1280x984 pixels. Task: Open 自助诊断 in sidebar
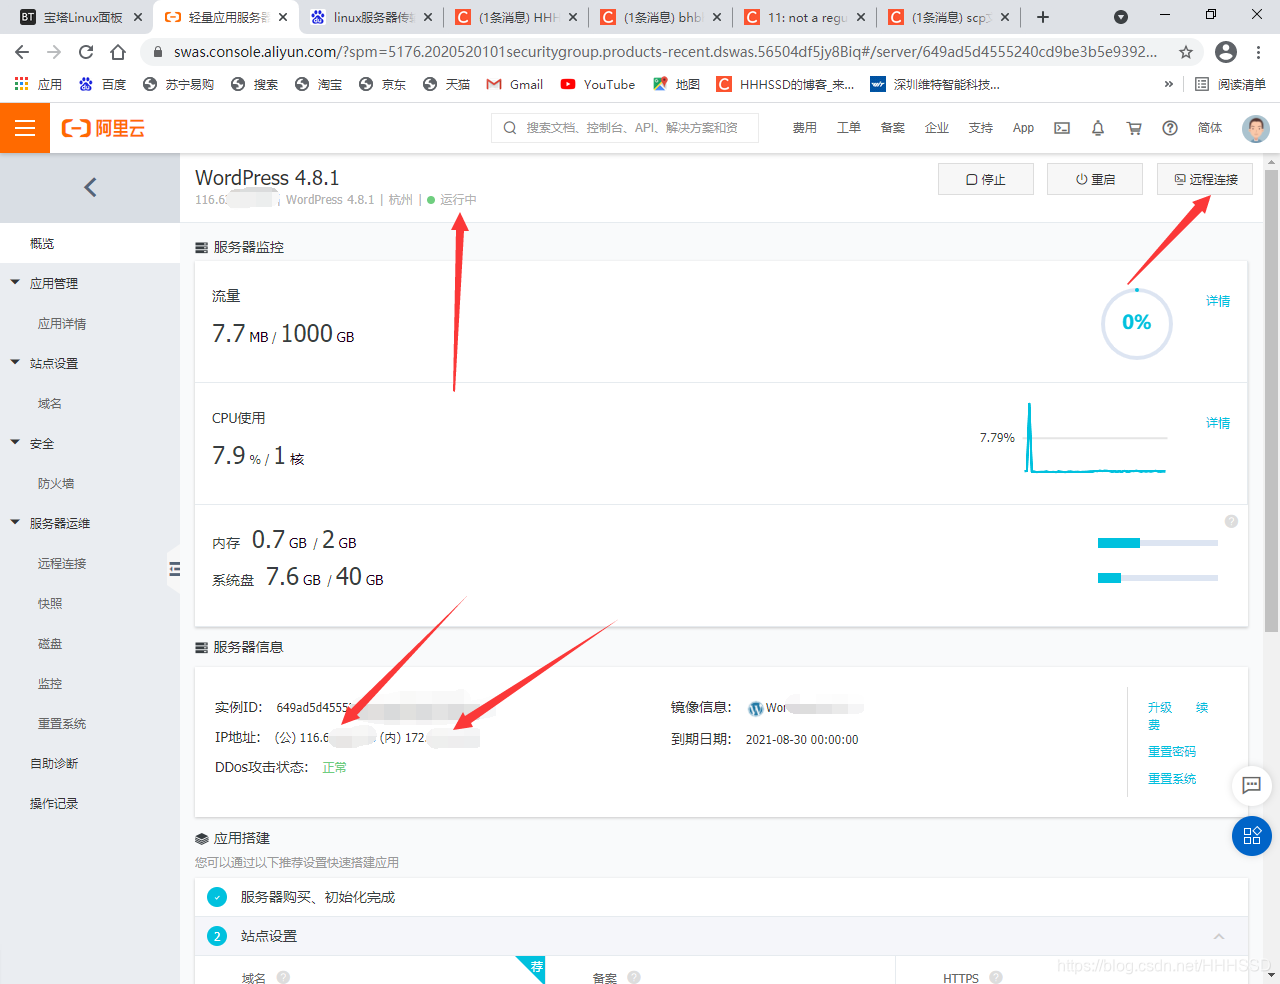point(54,763)
